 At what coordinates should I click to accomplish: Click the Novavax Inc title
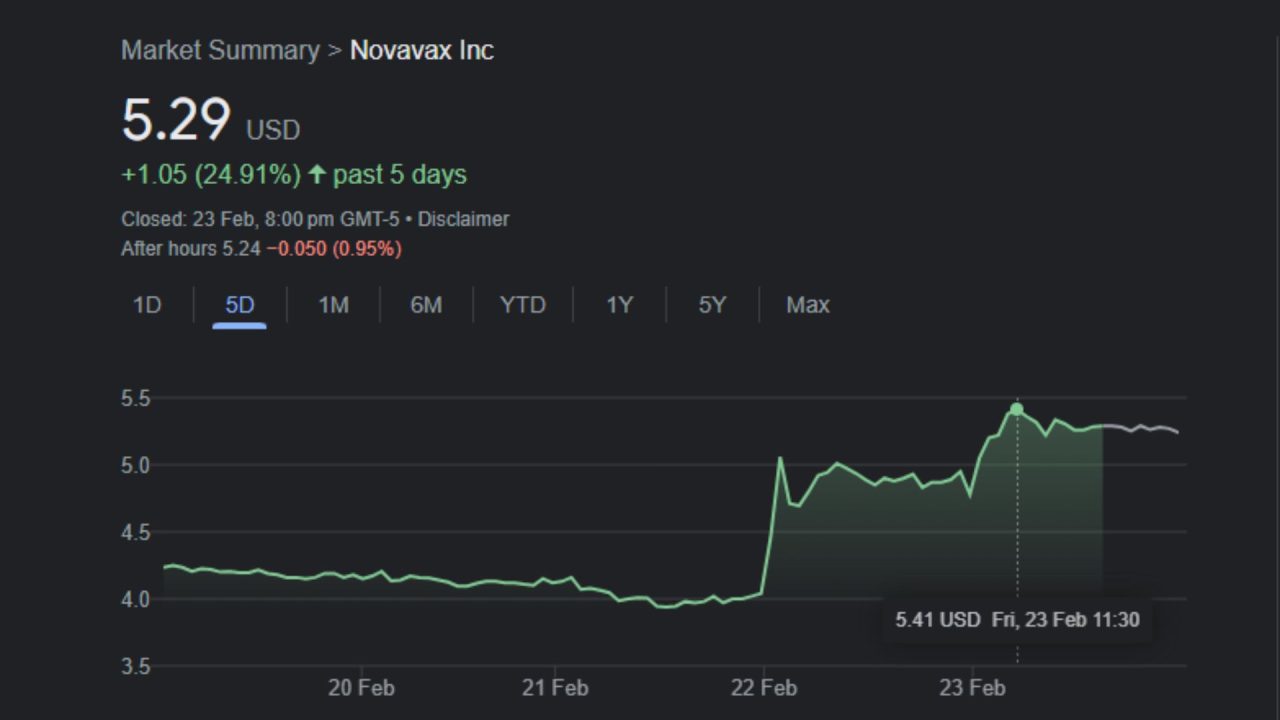click(x=422, y=50)
